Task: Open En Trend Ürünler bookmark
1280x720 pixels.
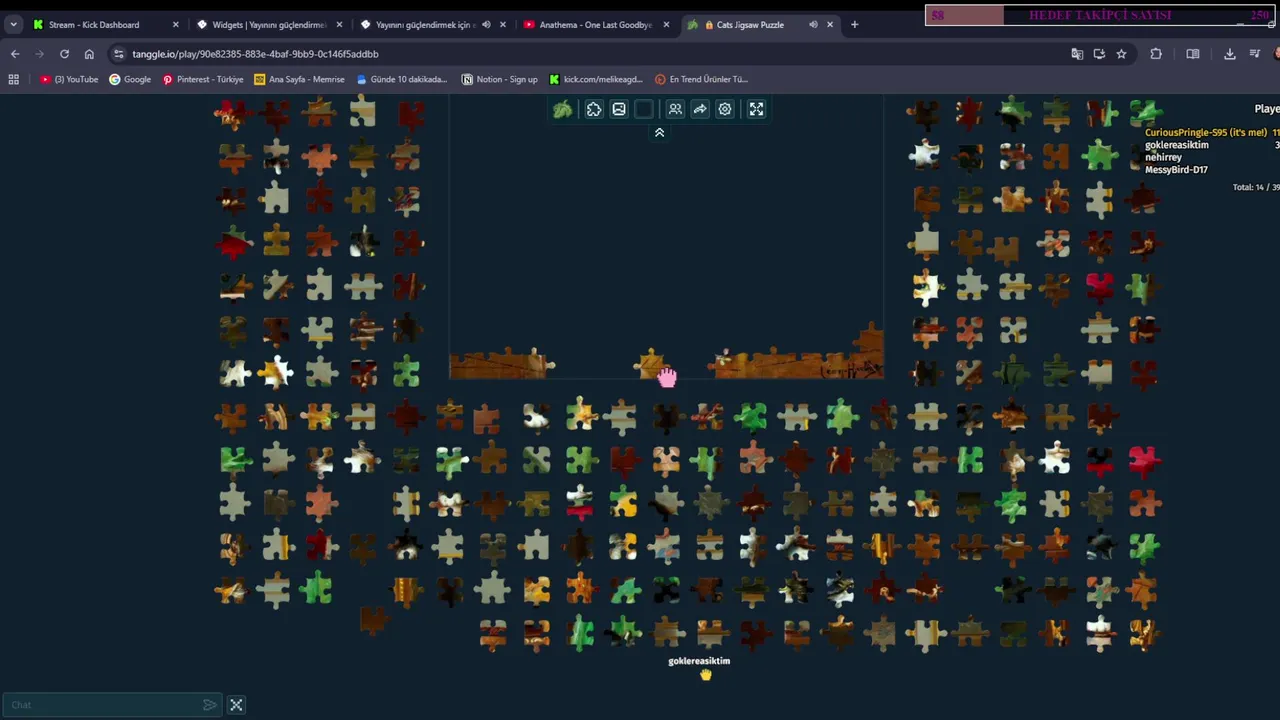Action: [701, 79]
